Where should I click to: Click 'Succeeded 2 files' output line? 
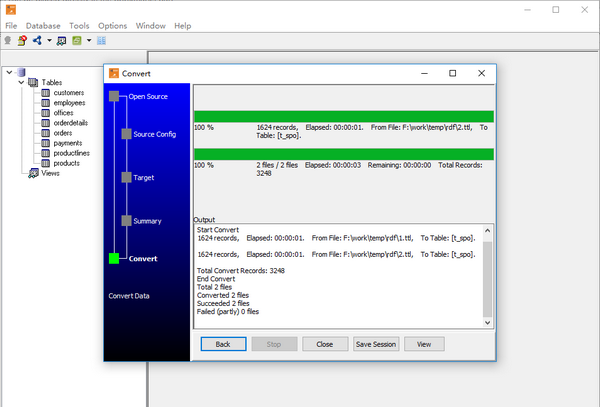pos(223,303)
